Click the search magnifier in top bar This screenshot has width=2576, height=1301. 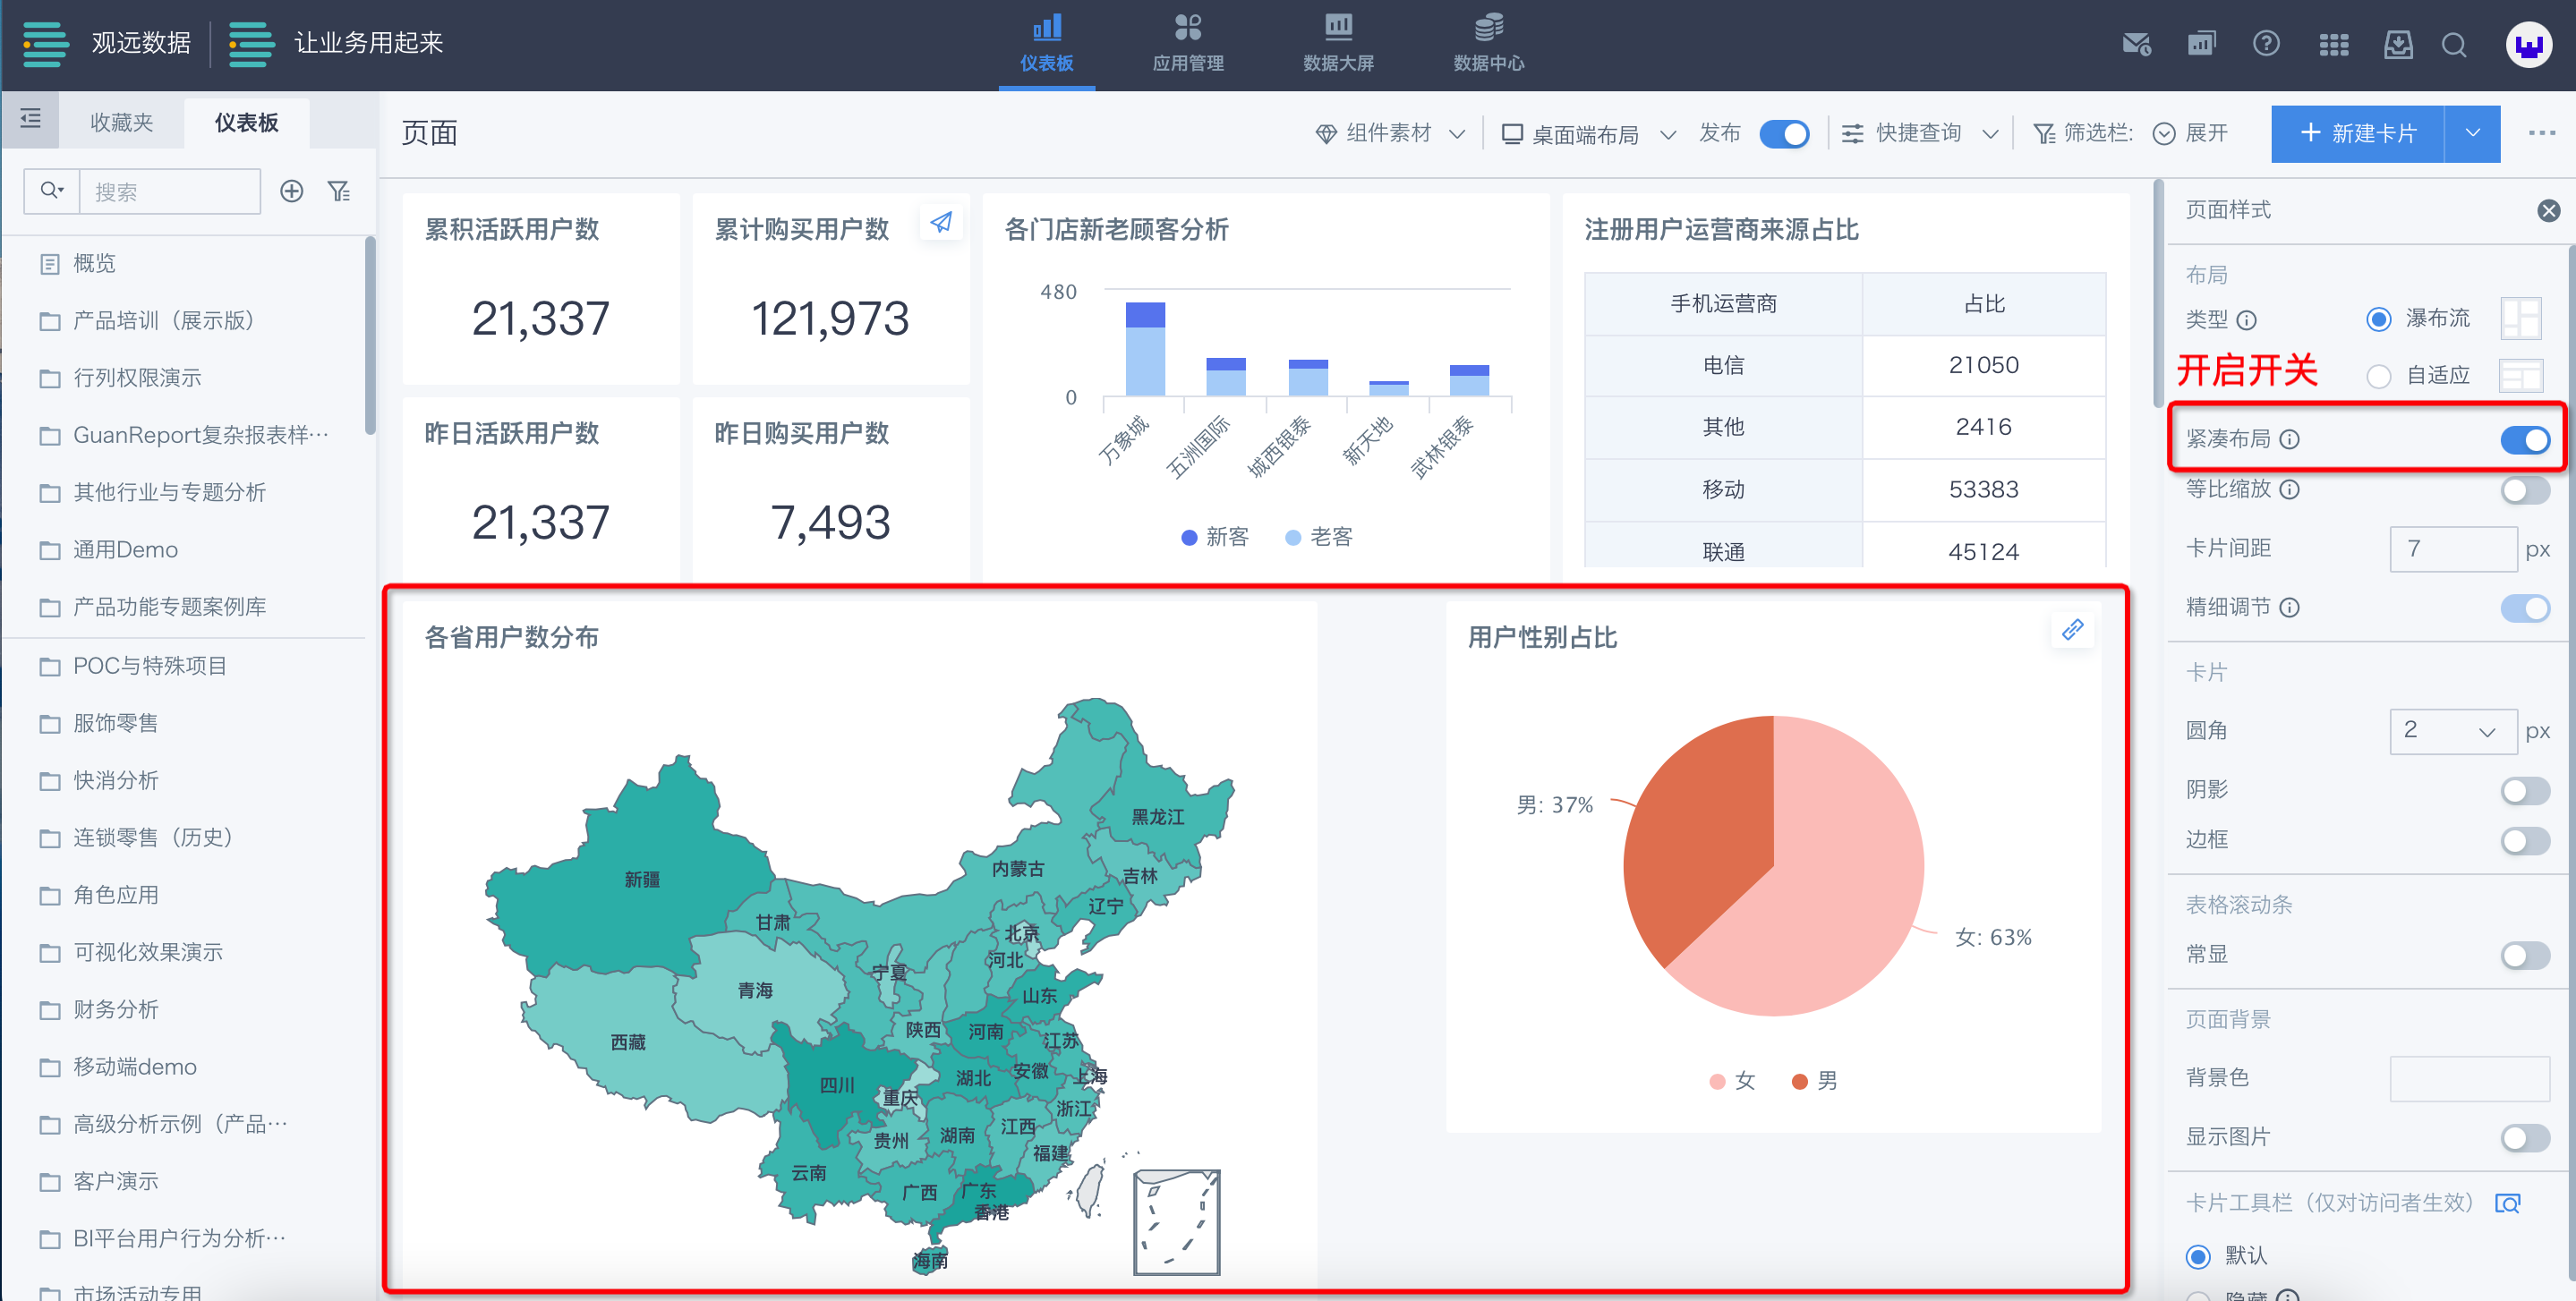click(x=2454, y=44)
